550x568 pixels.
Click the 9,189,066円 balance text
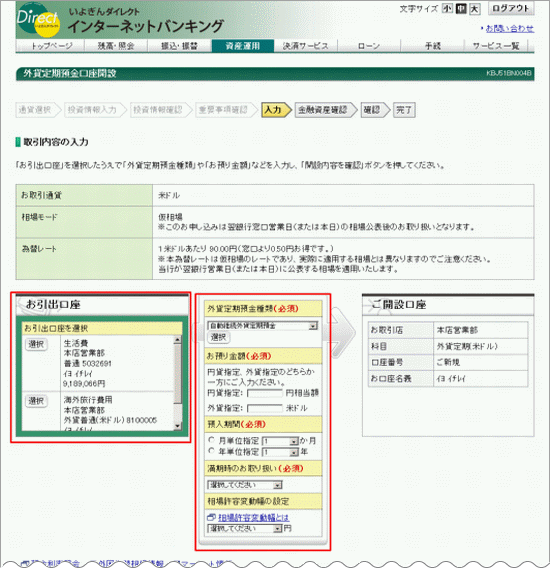pyautogui.click(x=84, y=384)
